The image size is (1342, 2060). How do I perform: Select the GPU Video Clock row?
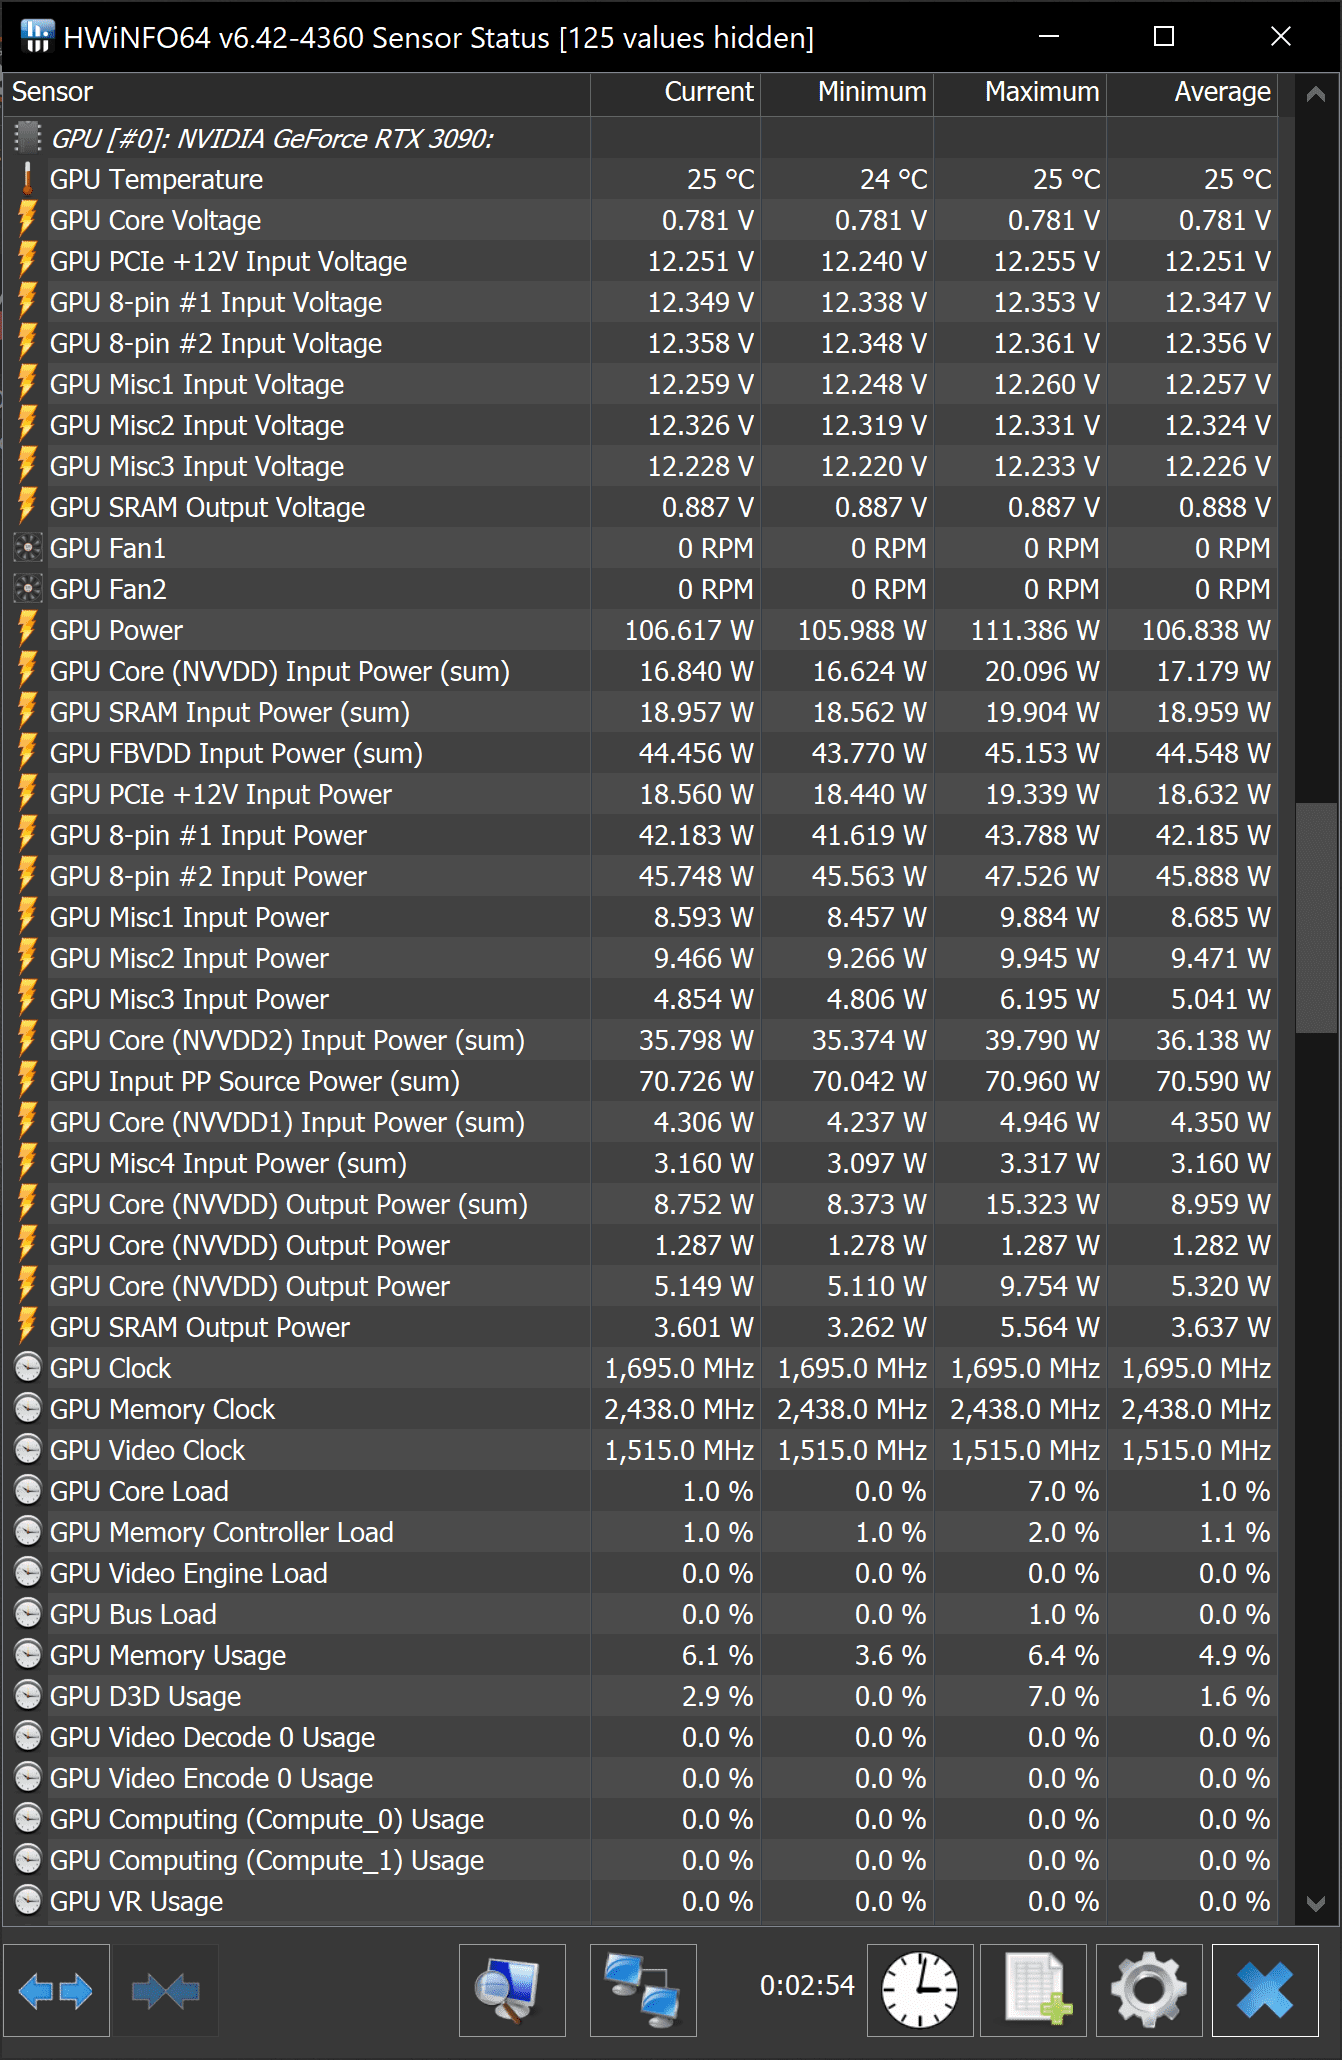[x=640, y=1450]
